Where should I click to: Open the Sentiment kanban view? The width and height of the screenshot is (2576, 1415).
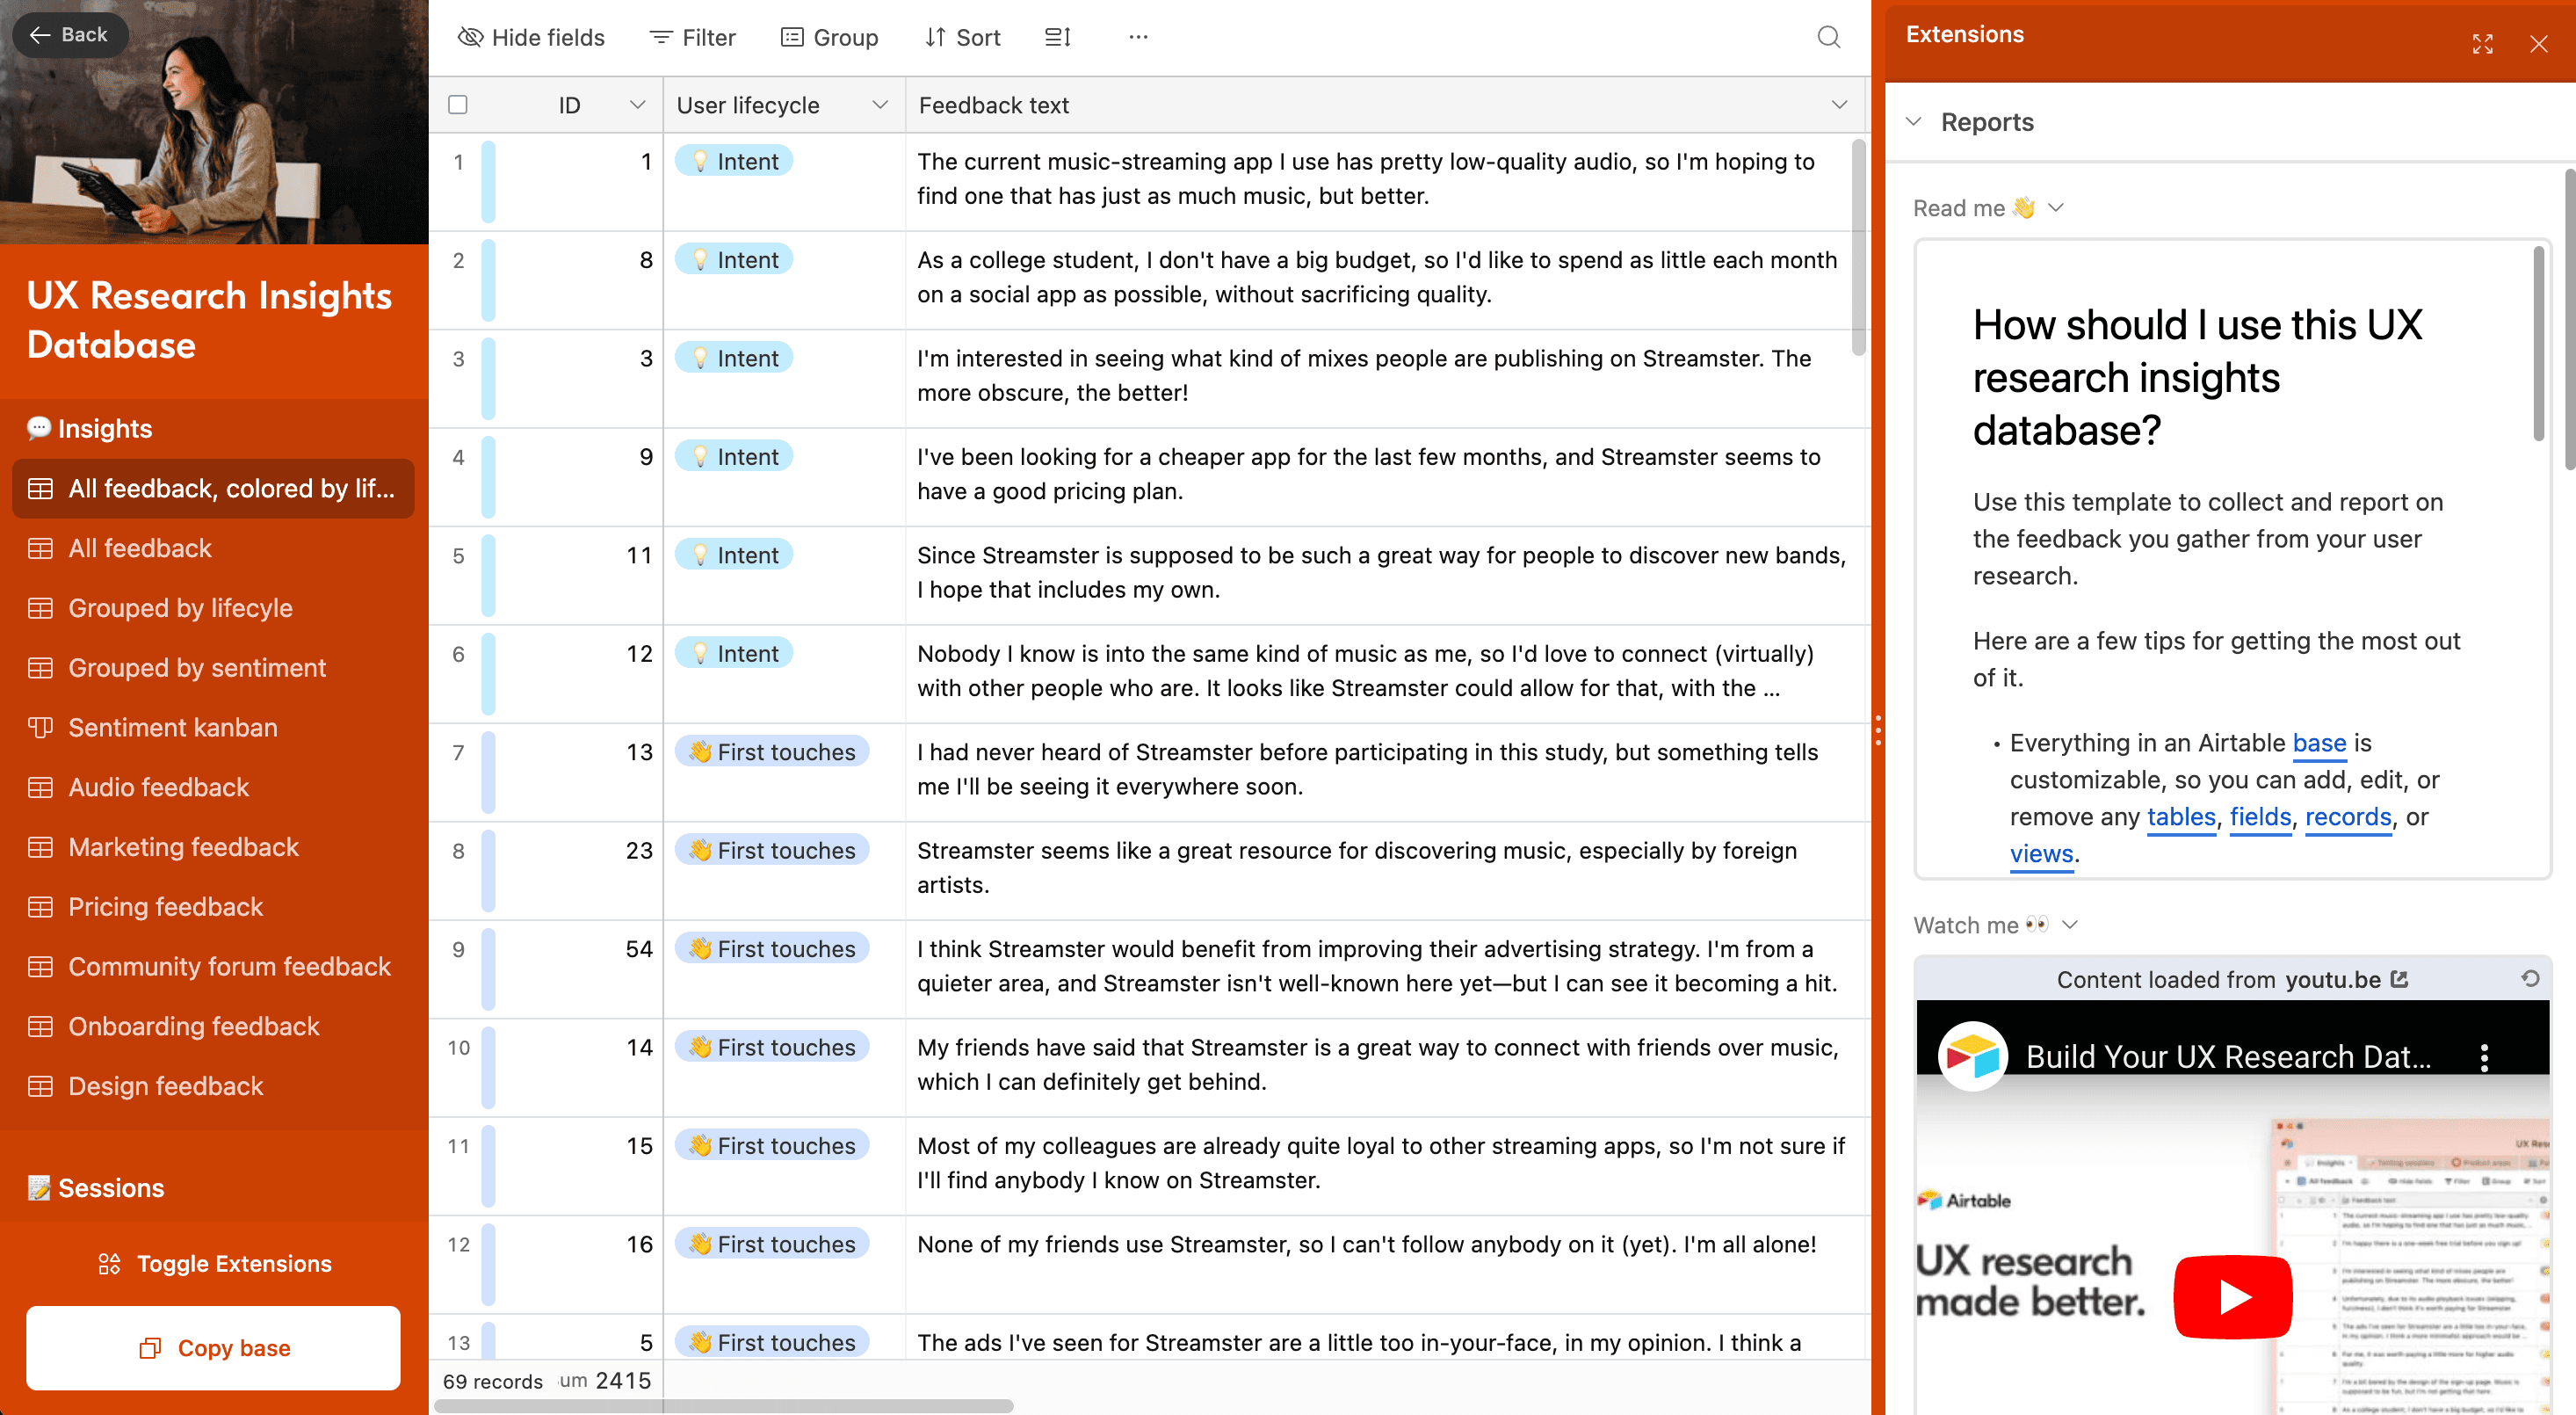point(172,727)
